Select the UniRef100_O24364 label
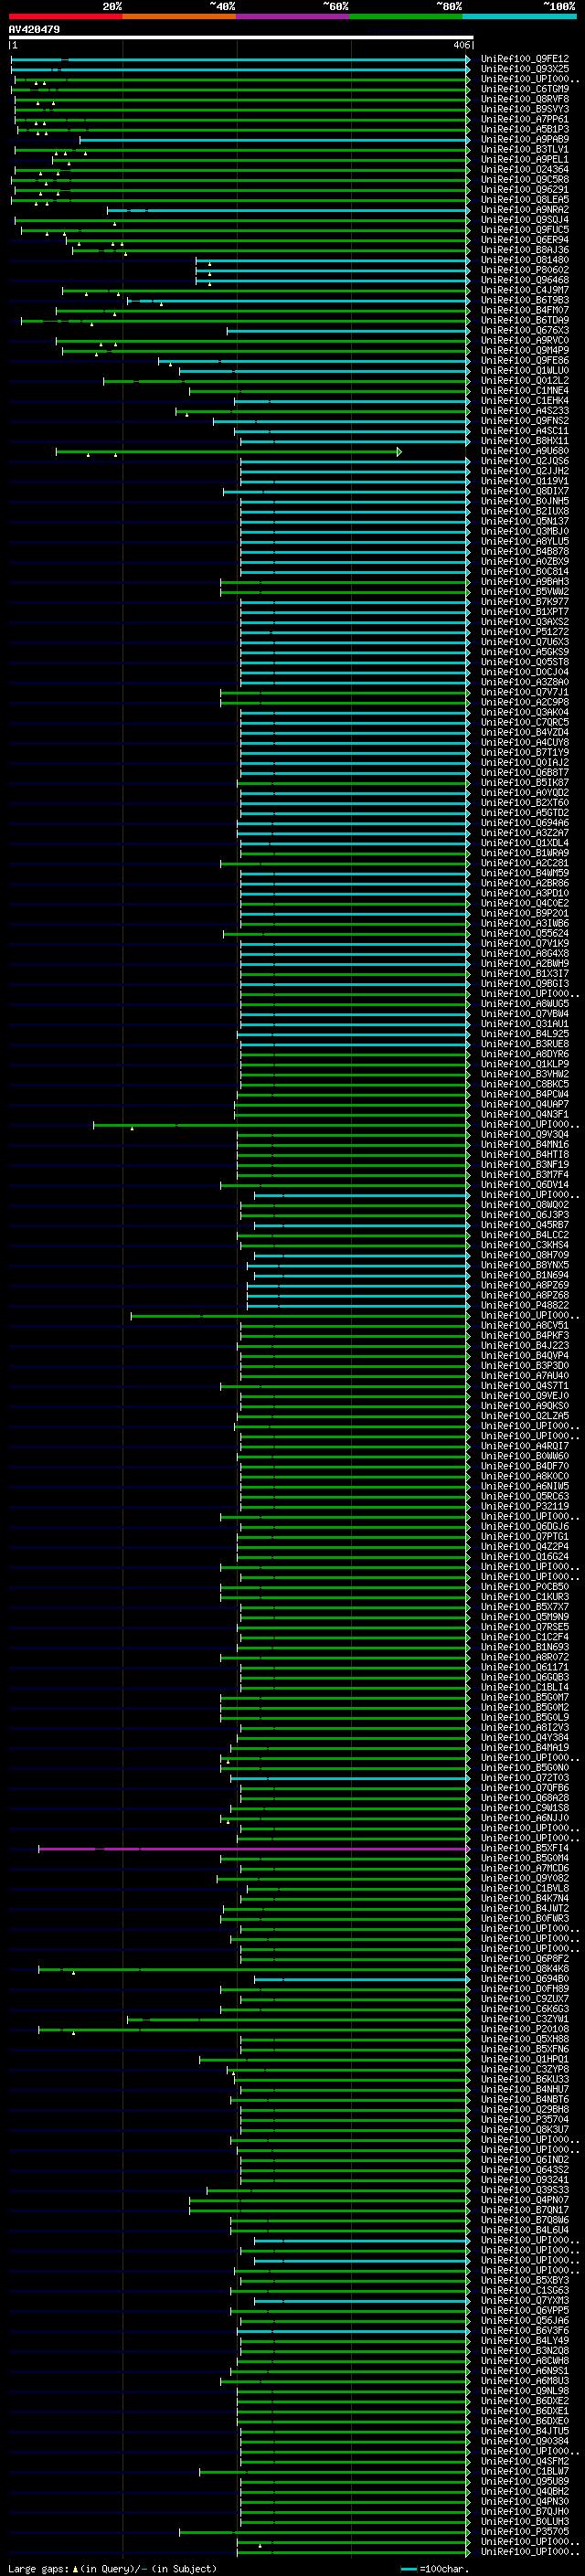The width and height of the screenshot is (585, 2576). pos(525,170)
